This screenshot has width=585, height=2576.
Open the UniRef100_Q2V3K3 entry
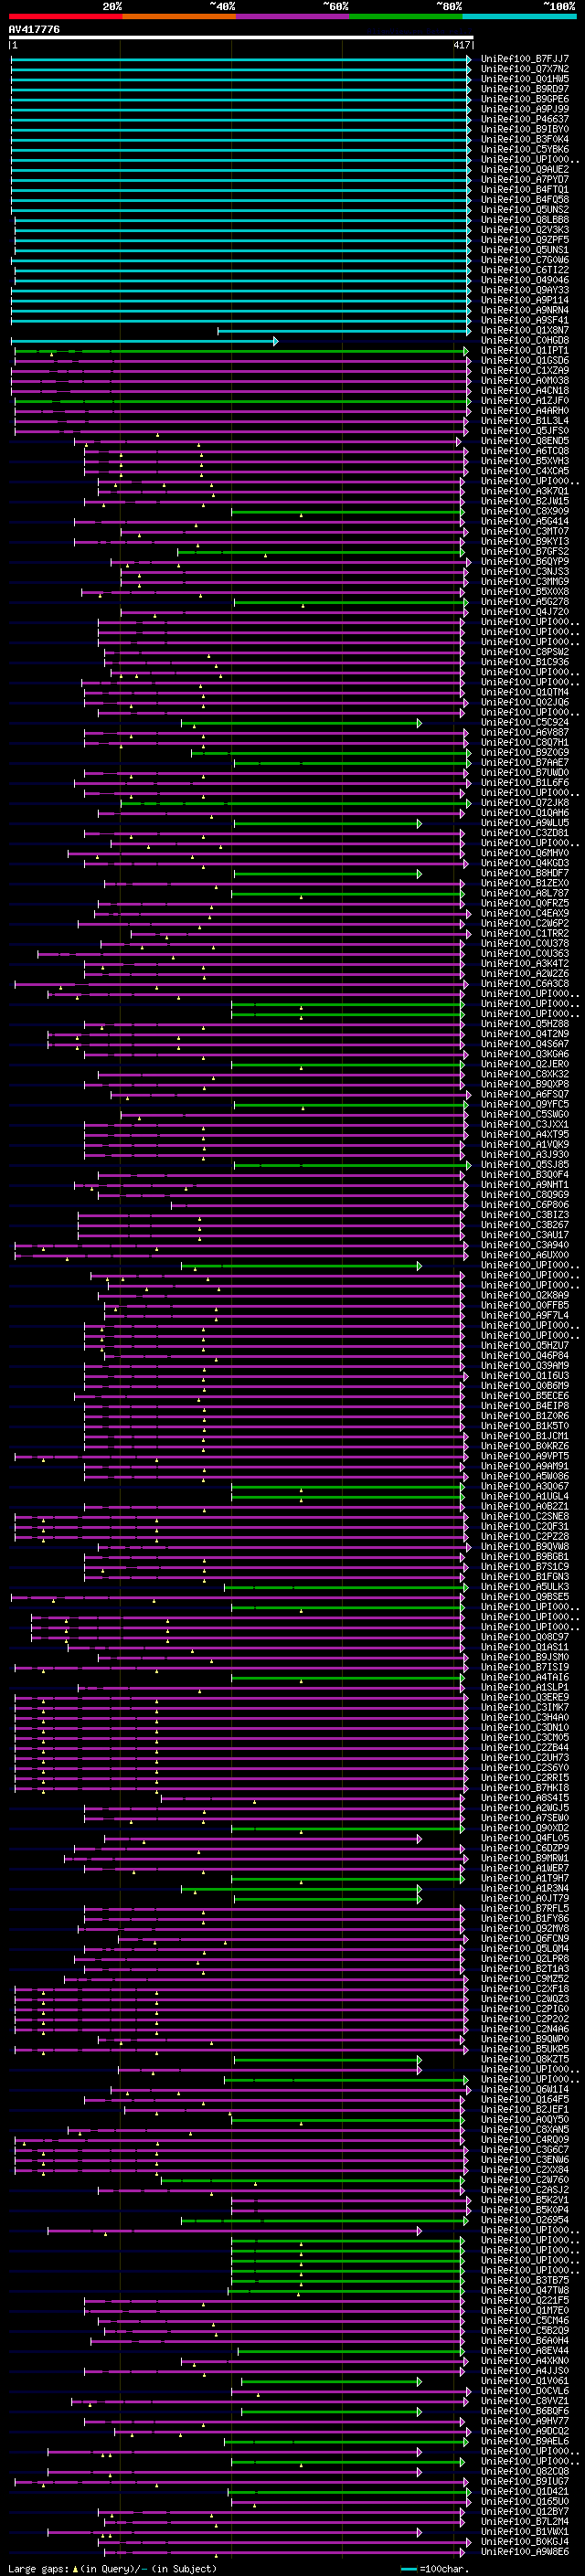[x=524, y=229]
